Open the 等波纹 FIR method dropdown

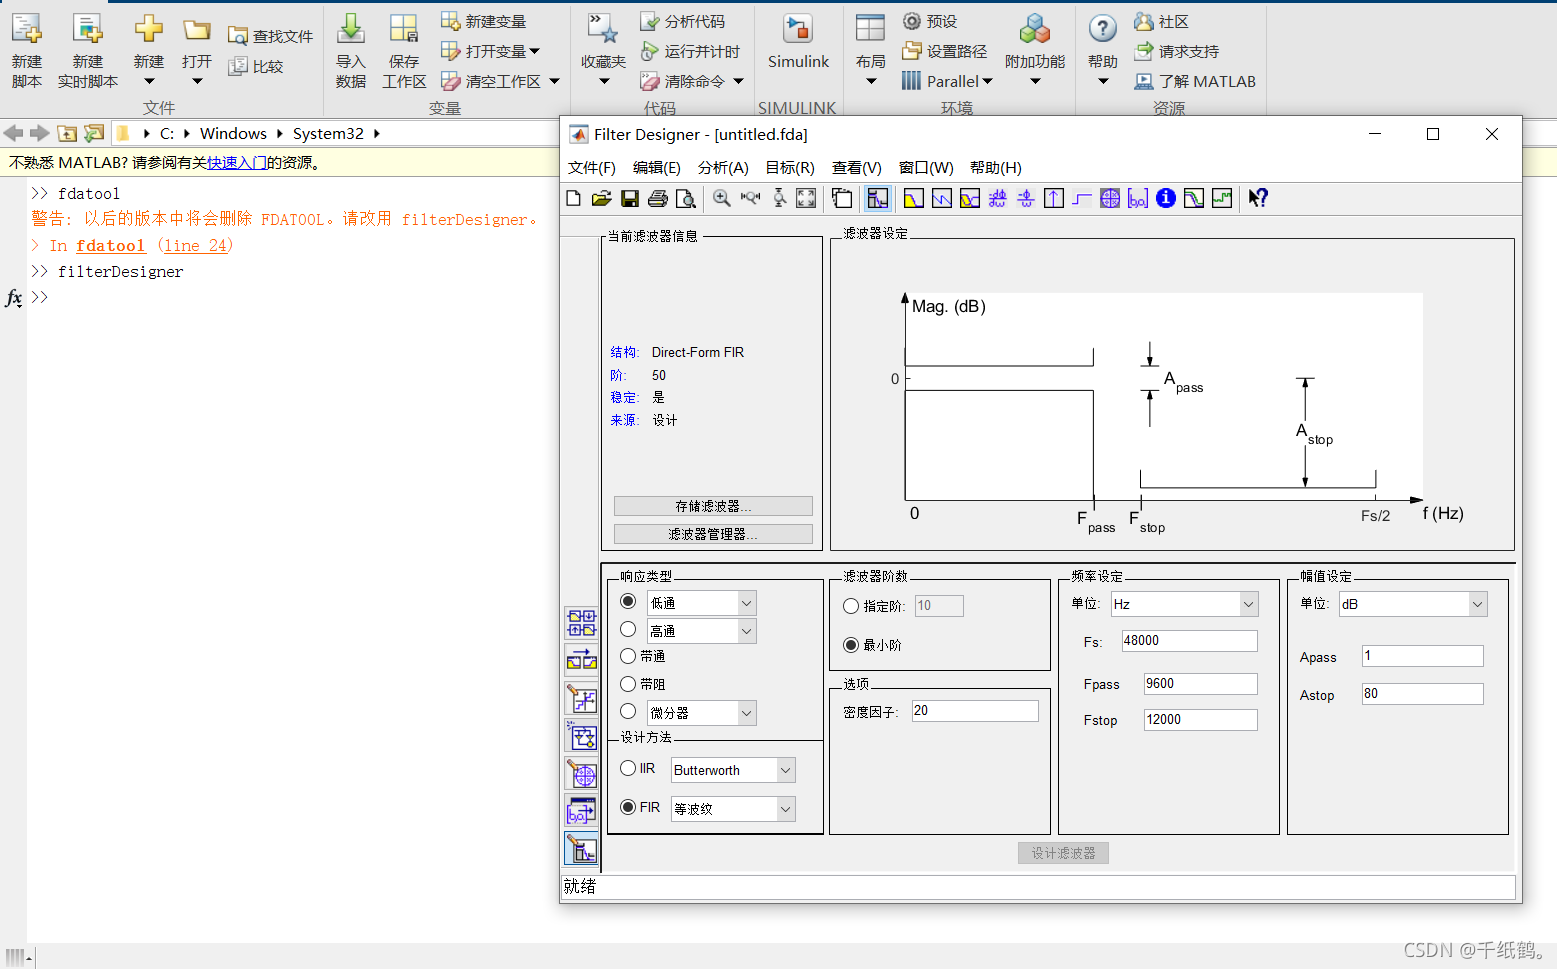[786, 809]
